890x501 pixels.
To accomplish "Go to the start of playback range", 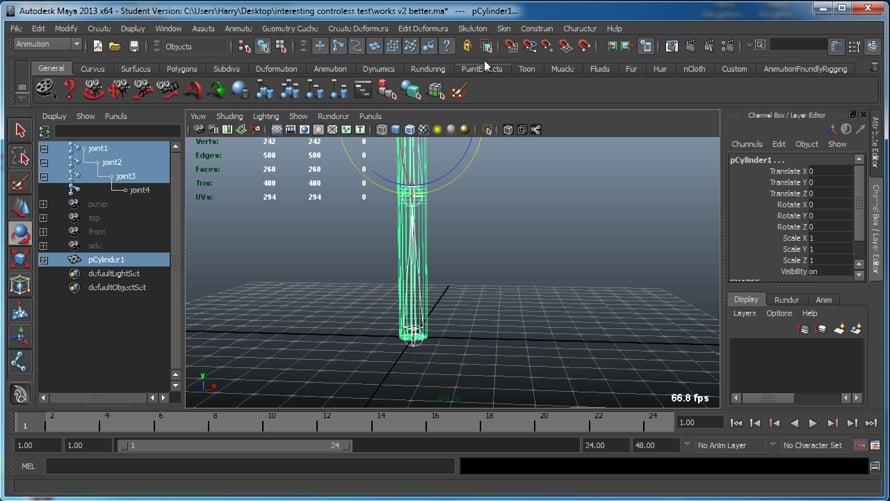I will (x=736, y=423).
